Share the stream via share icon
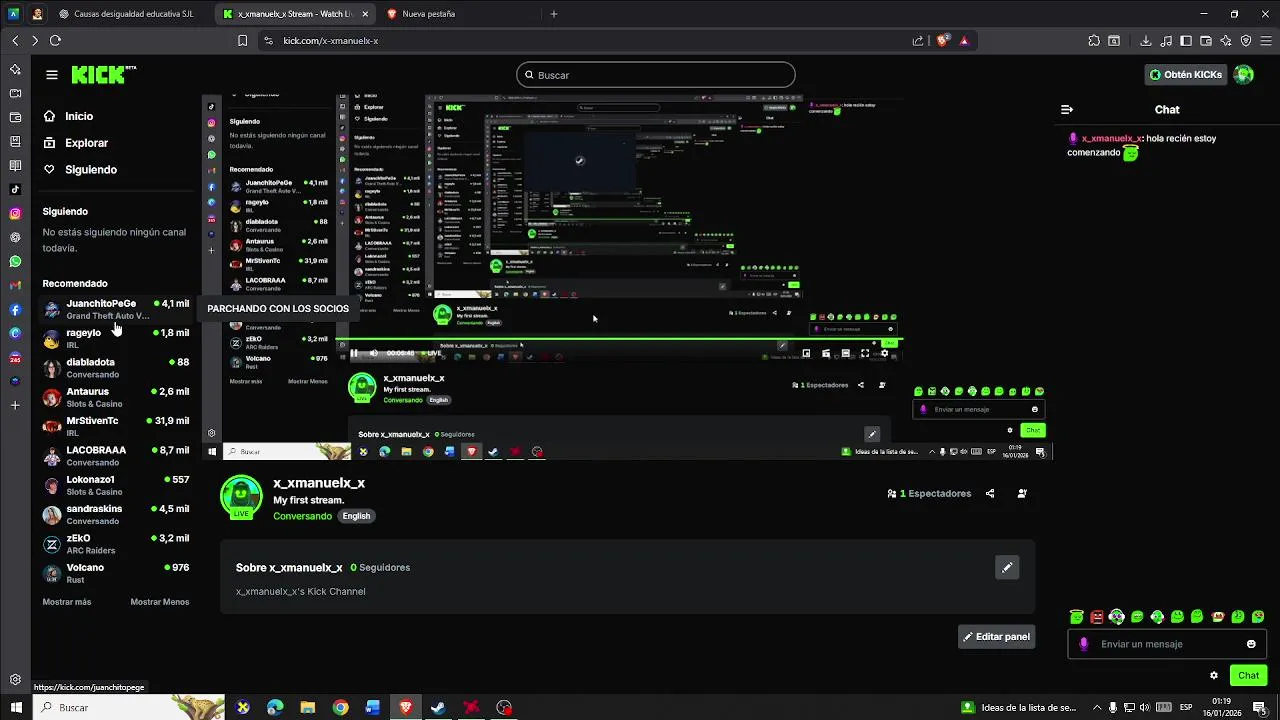The image size is (1280, 720). tap(990, 493)
